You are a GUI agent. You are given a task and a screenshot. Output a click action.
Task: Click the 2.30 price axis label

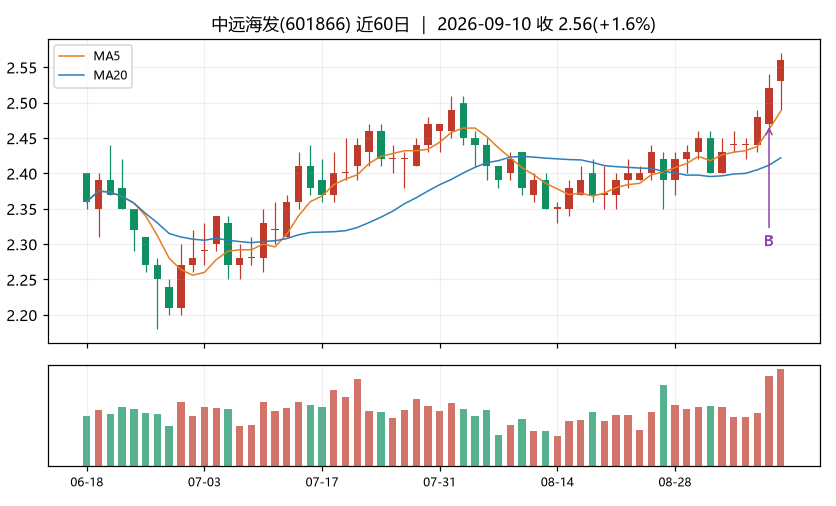(x=21, y=245)
